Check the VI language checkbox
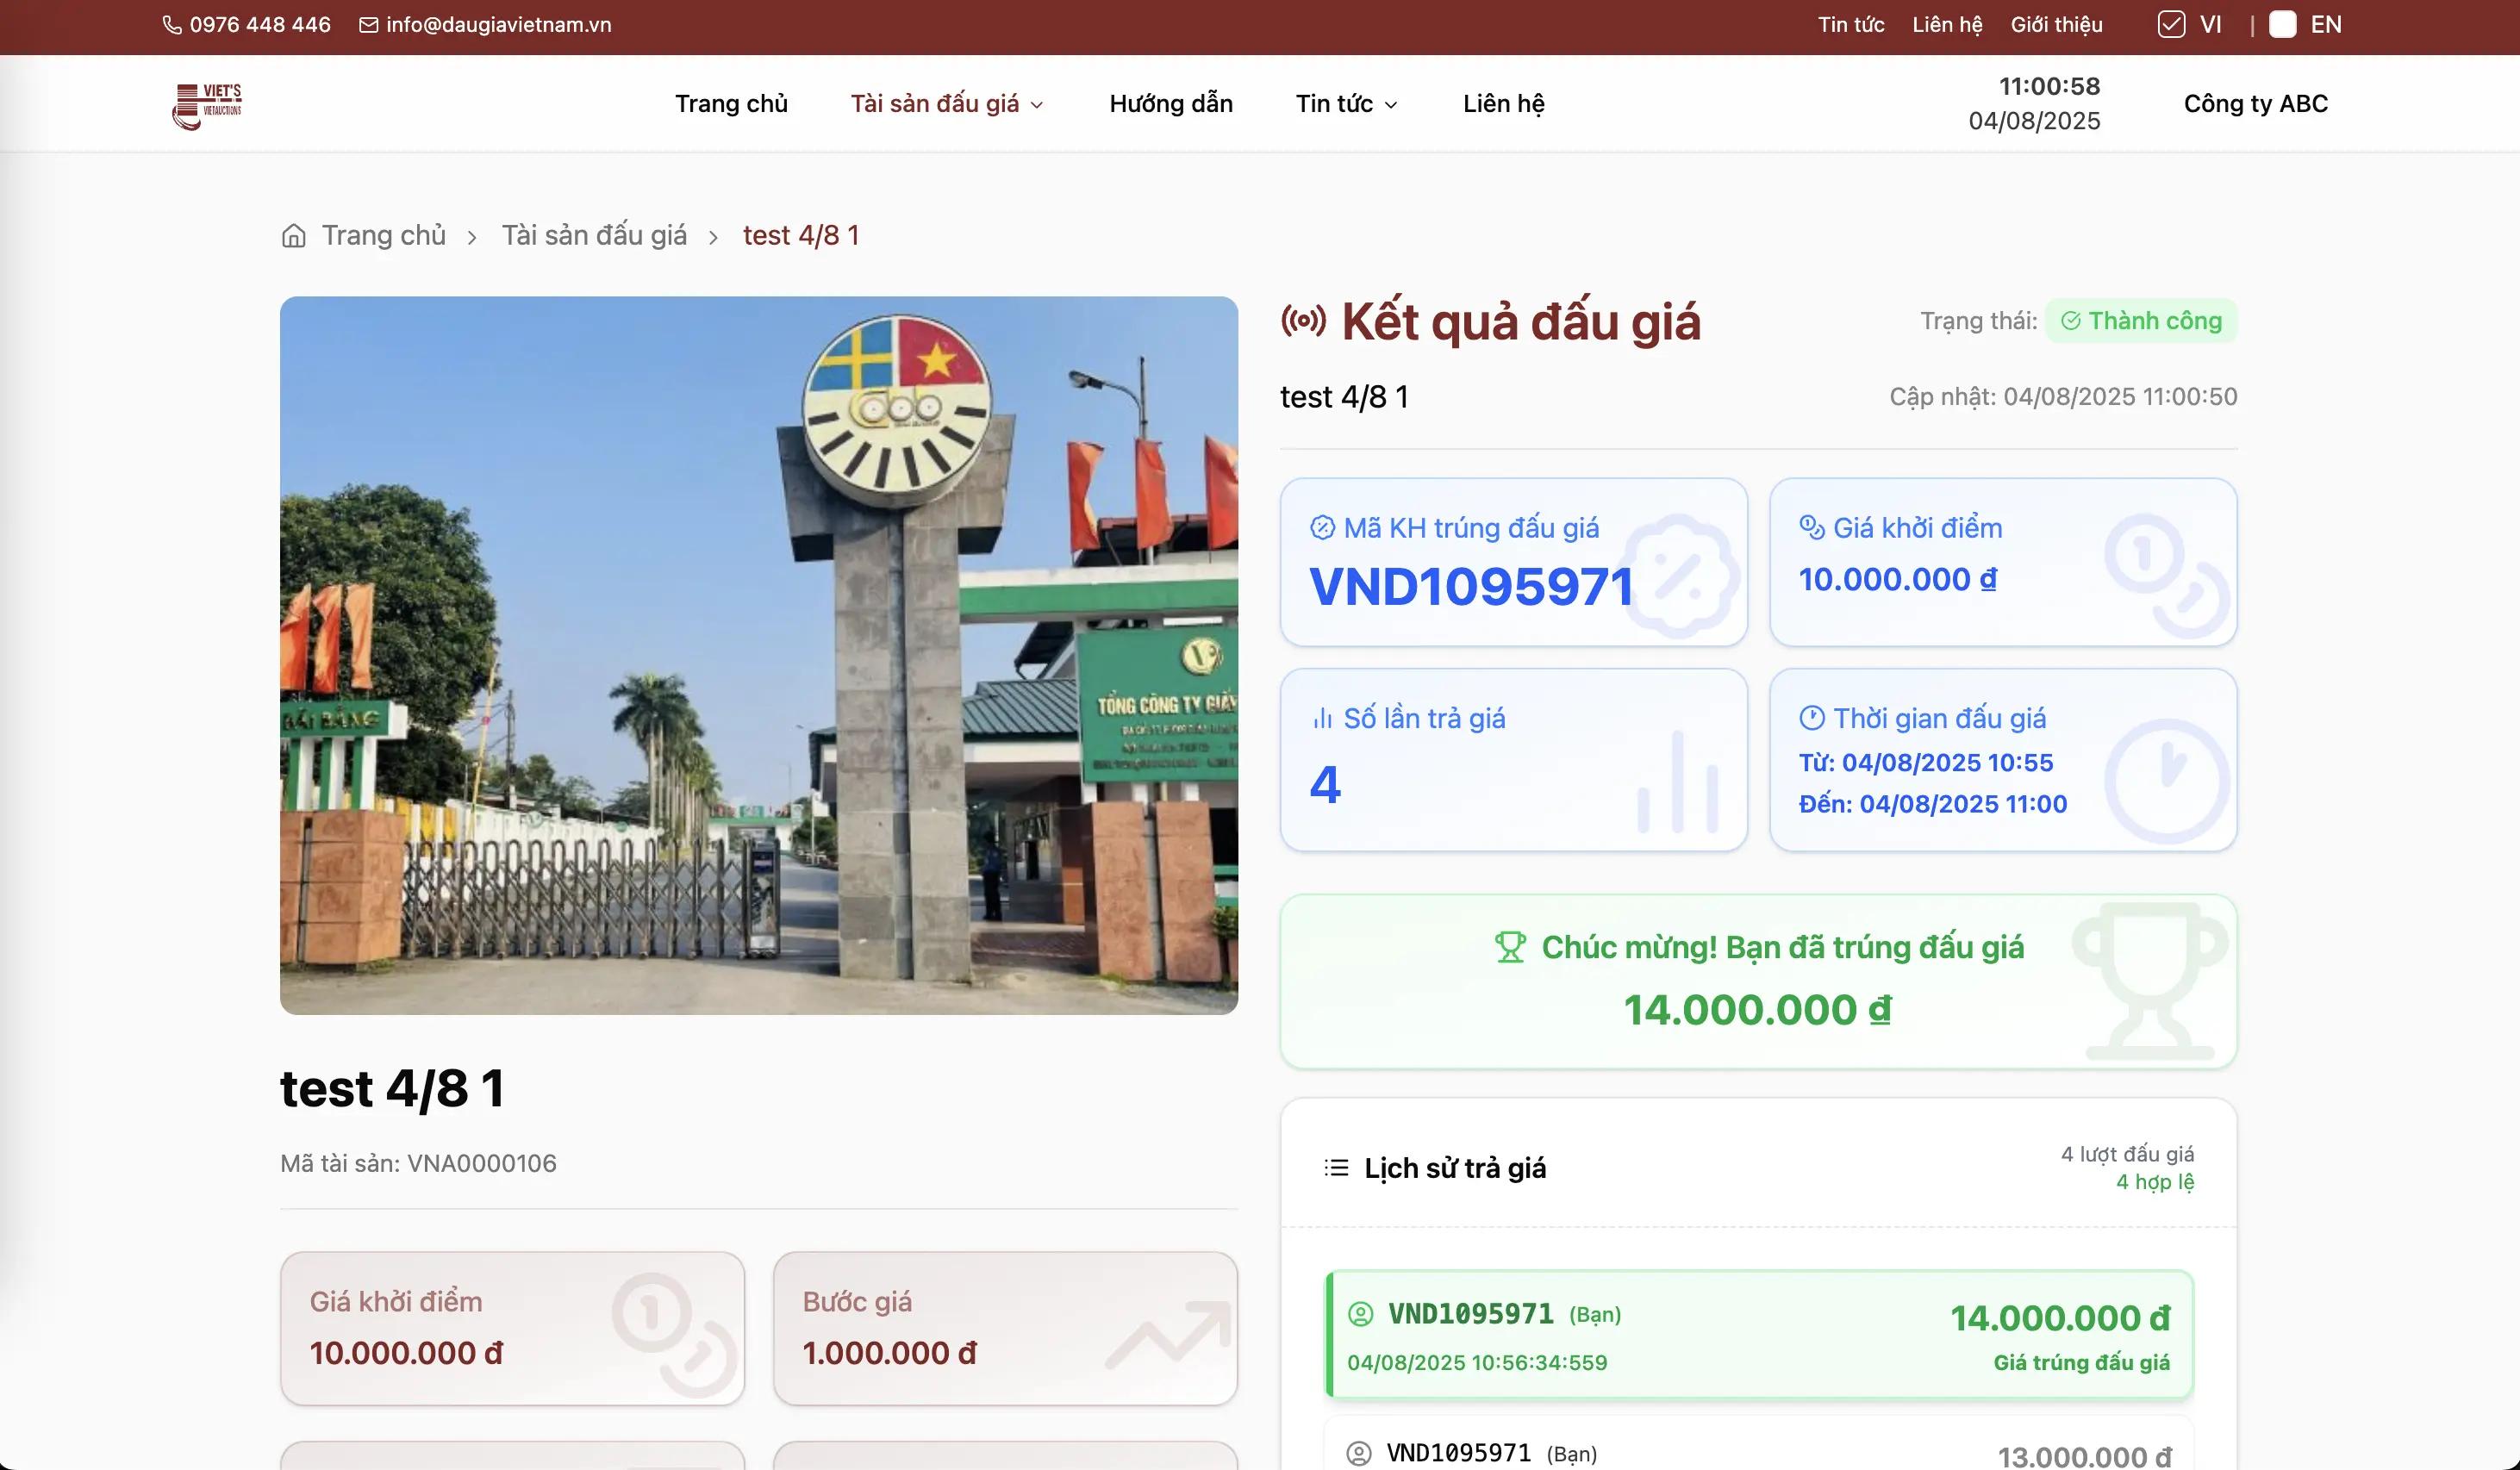 (2171, 25)
